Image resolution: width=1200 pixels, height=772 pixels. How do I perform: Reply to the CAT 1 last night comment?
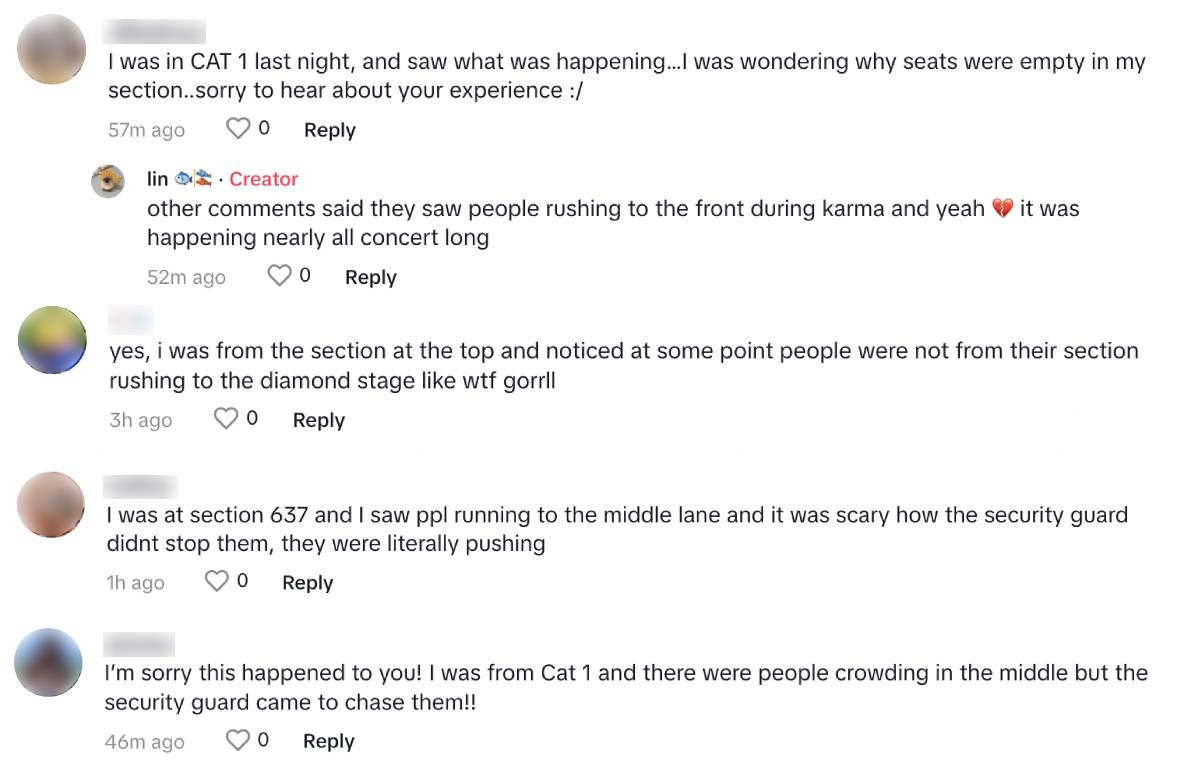point(329,130)
